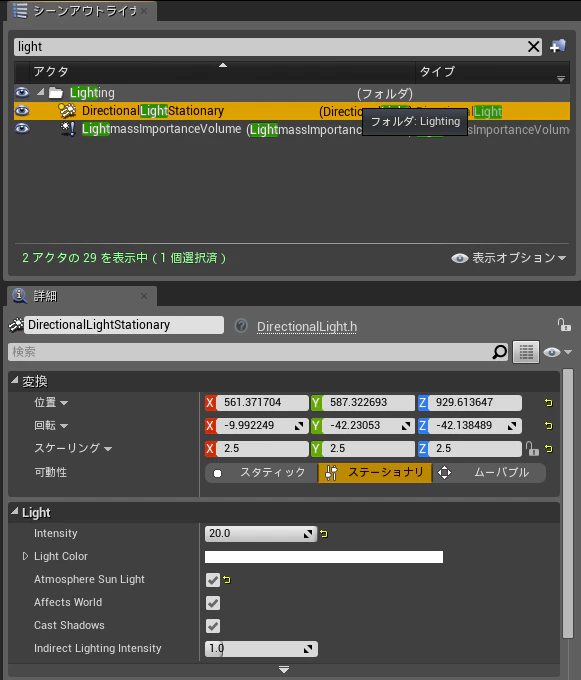Toggle visibility of DirectionalLightStationary

22,111
